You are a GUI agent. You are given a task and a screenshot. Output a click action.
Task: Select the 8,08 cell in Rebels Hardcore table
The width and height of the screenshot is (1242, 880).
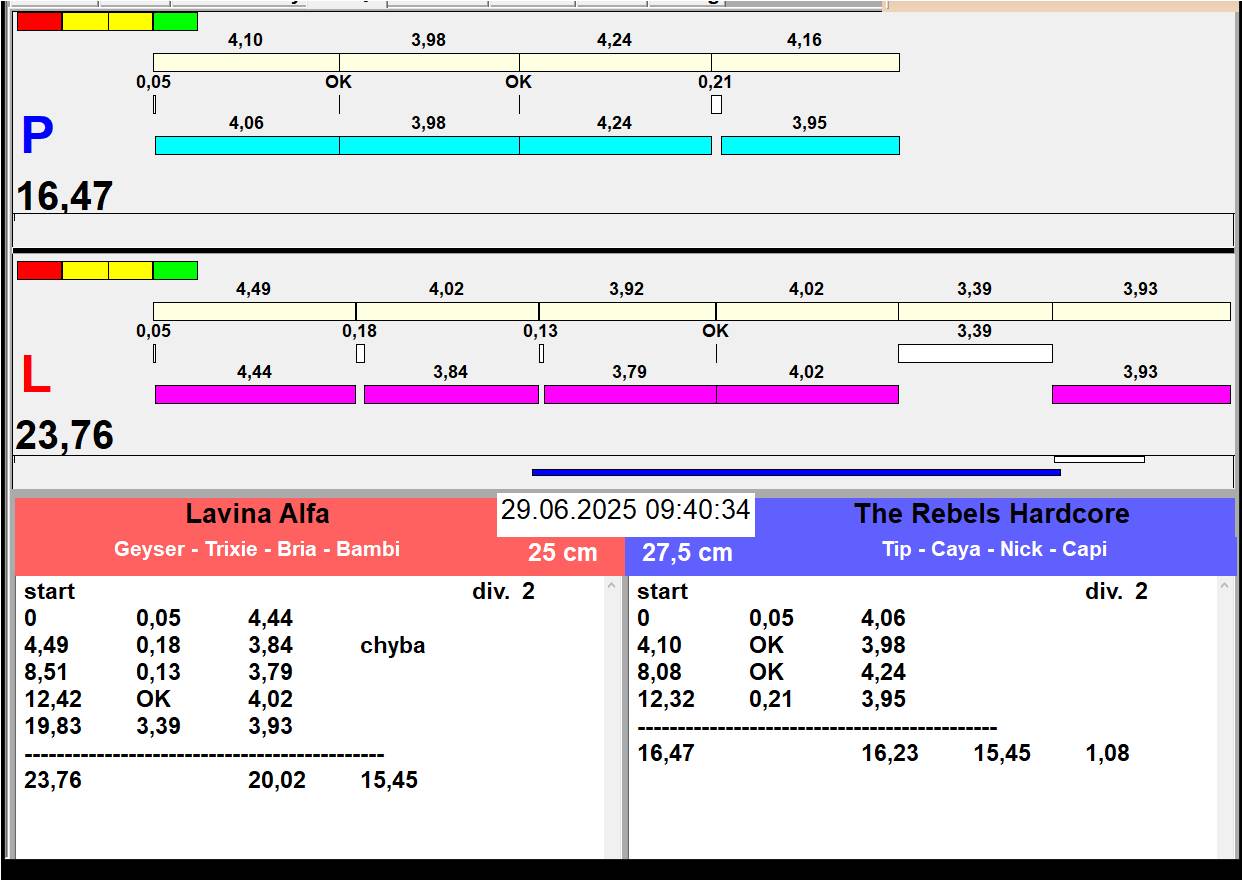click(660, 673)
